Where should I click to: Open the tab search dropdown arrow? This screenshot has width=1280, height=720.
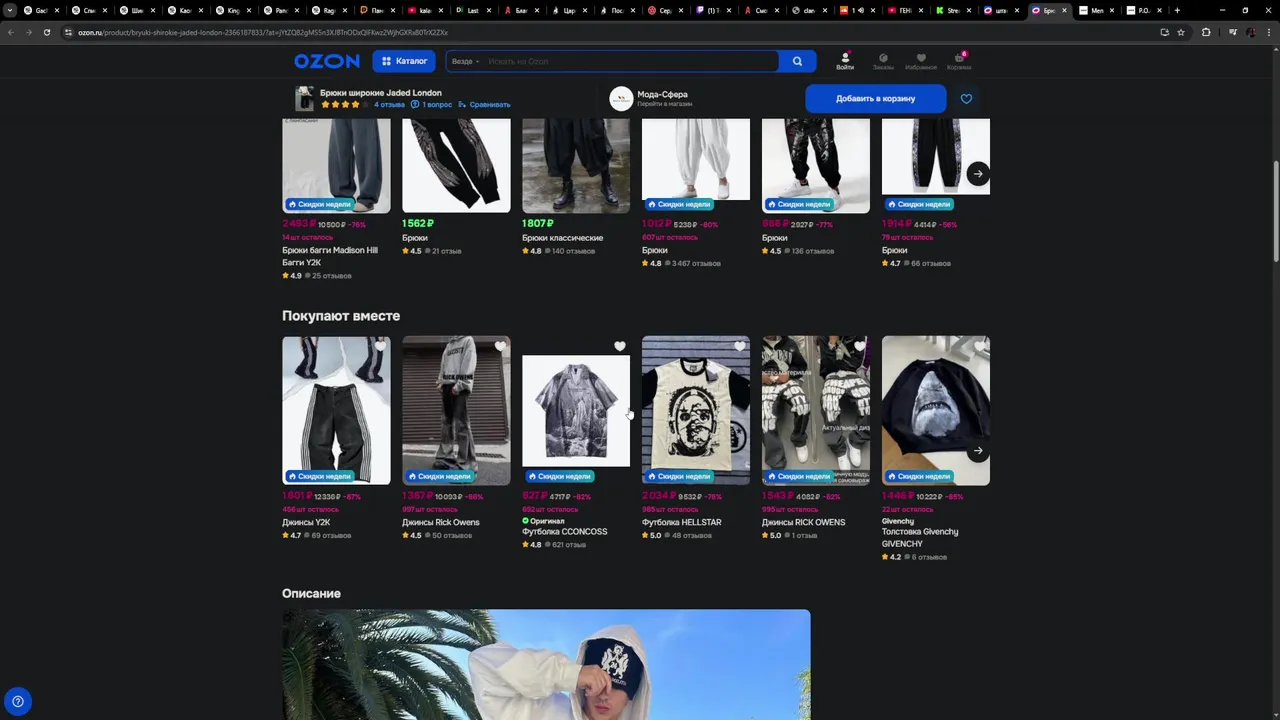point(10,10)
